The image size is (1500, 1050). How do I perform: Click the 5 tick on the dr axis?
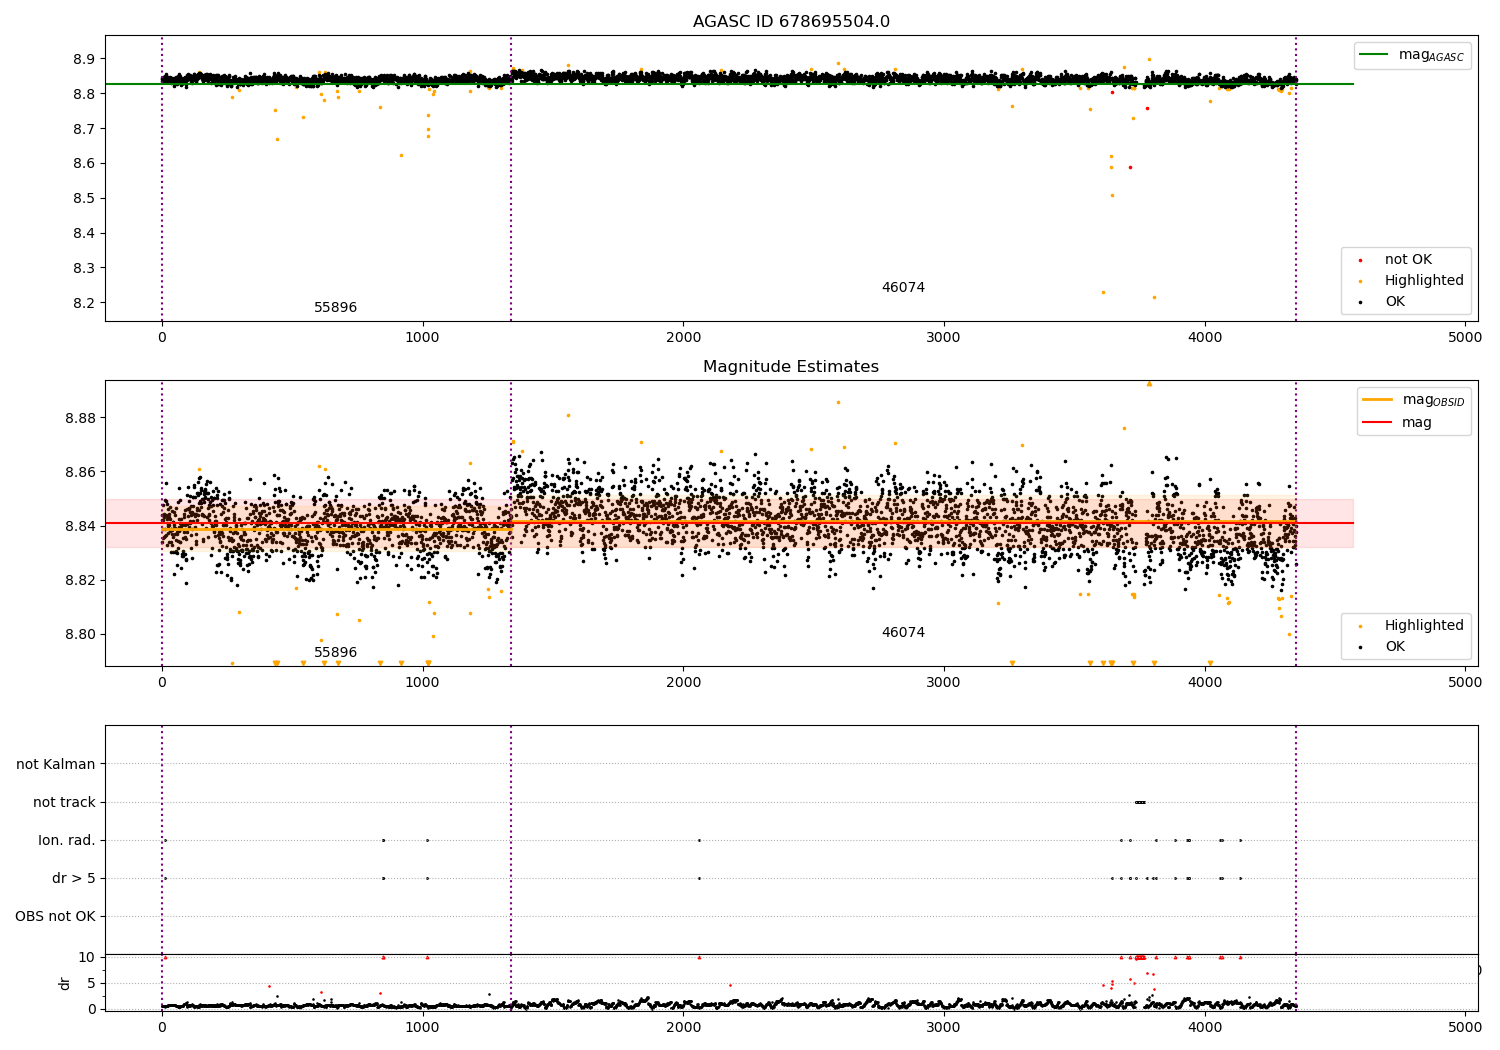(x=91, y=984)
